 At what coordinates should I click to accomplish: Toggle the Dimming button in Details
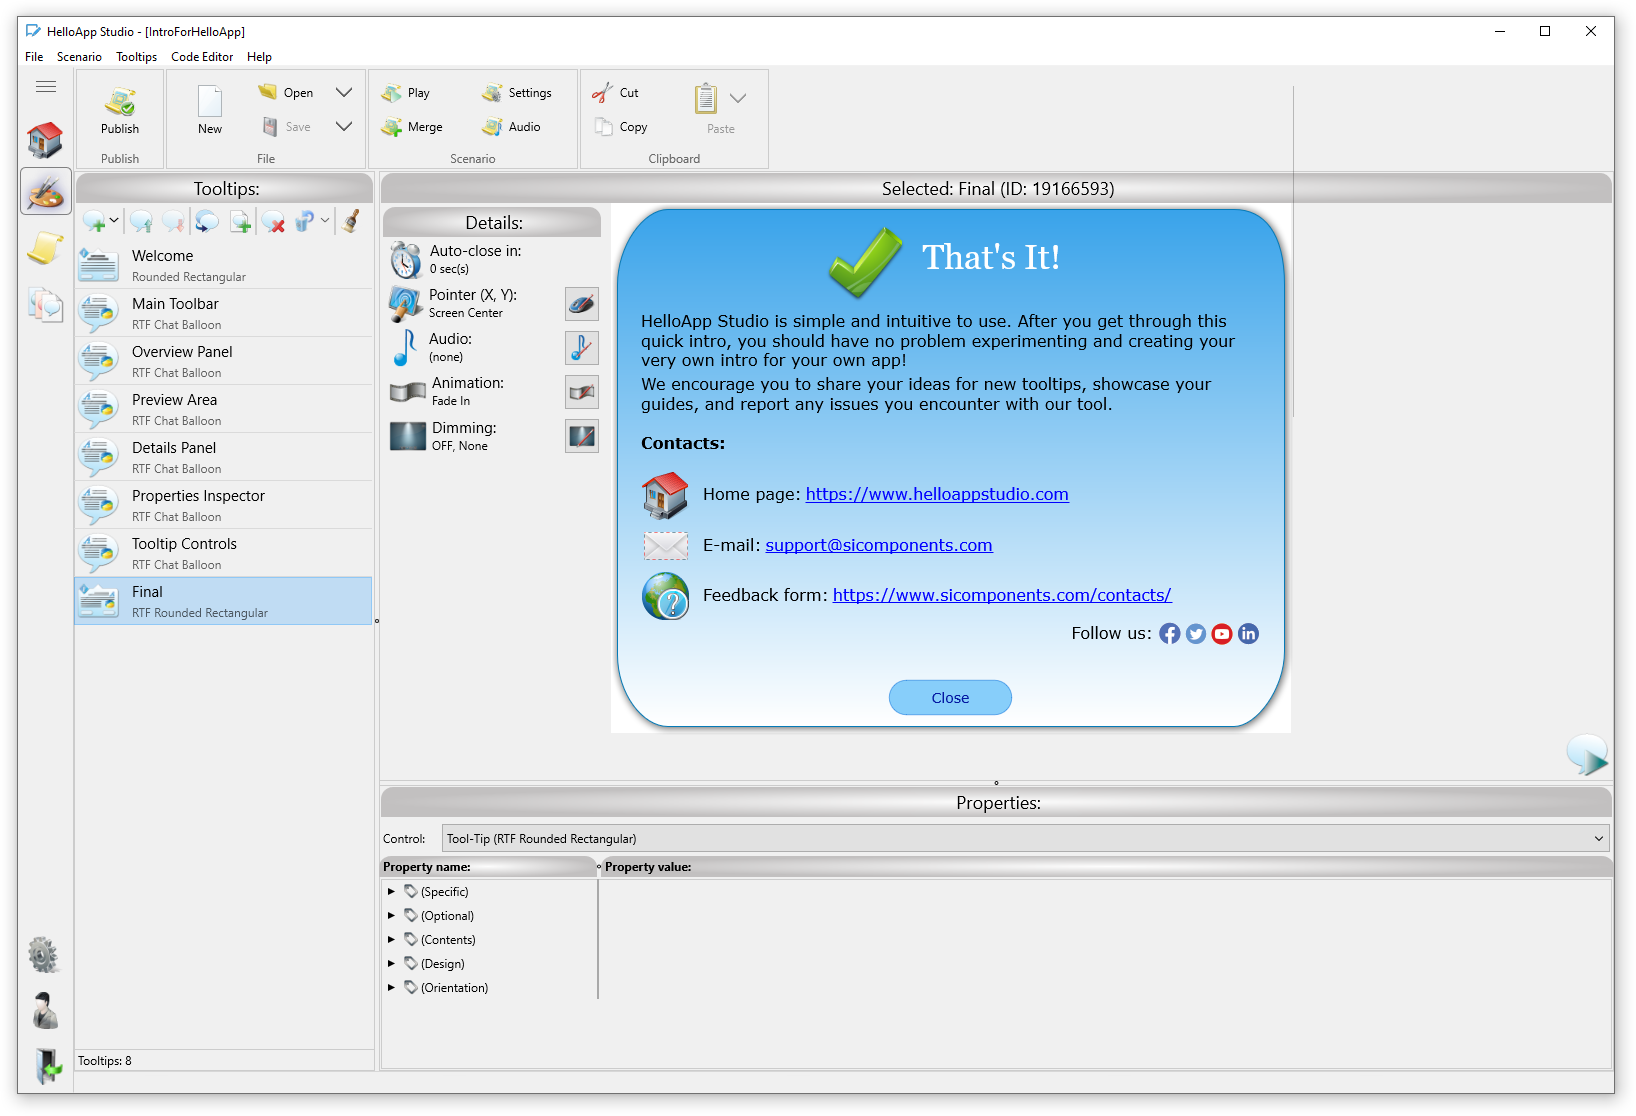[x=582, y=436]
